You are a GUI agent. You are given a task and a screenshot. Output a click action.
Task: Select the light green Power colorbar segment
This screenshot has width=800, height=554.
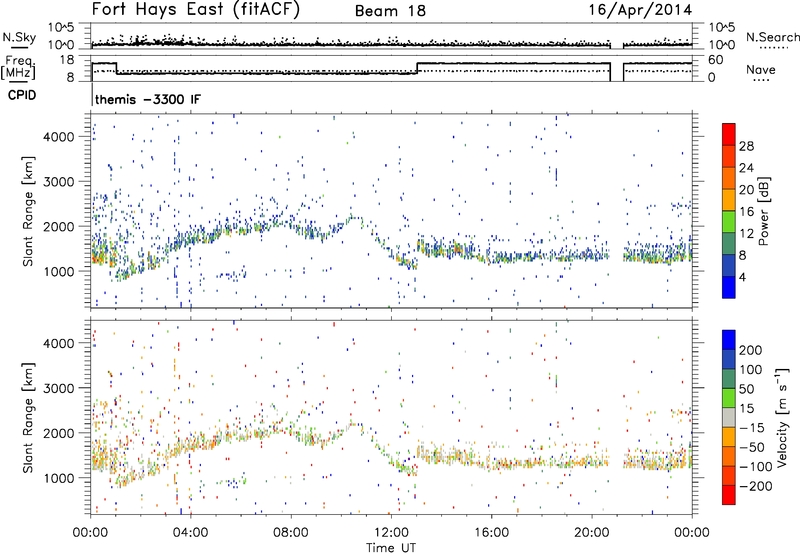coord(729,221)
